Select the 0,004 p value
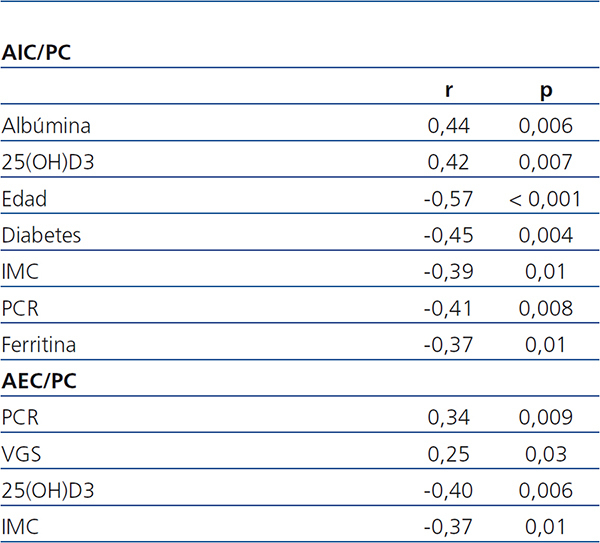 point(546,235)
